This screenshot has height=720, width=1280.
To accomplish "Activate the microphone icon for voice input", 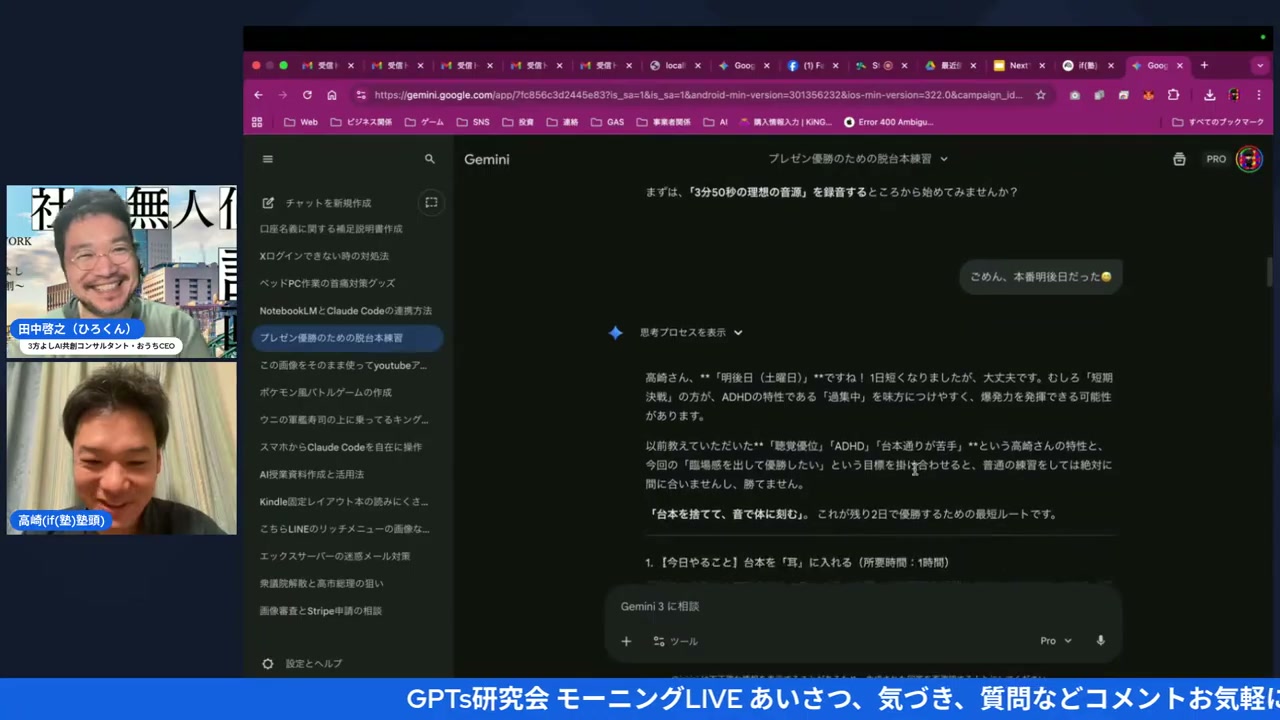I will (1100, 641).
